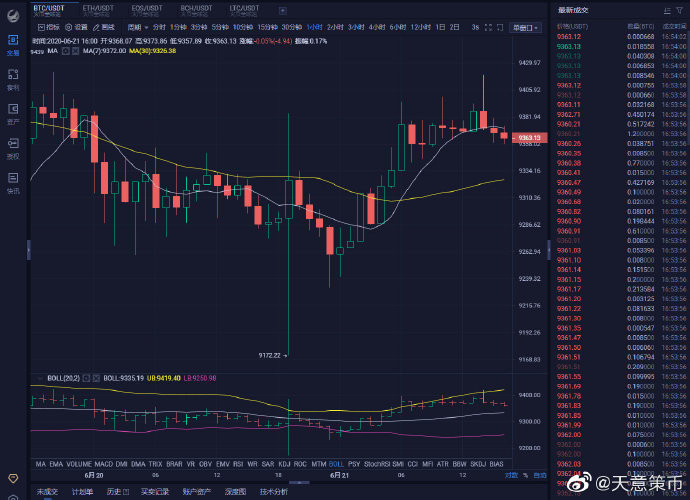Switch to the 深度图 depth chart tab
This screenshot has height=500, width=690.
(235, 492)
